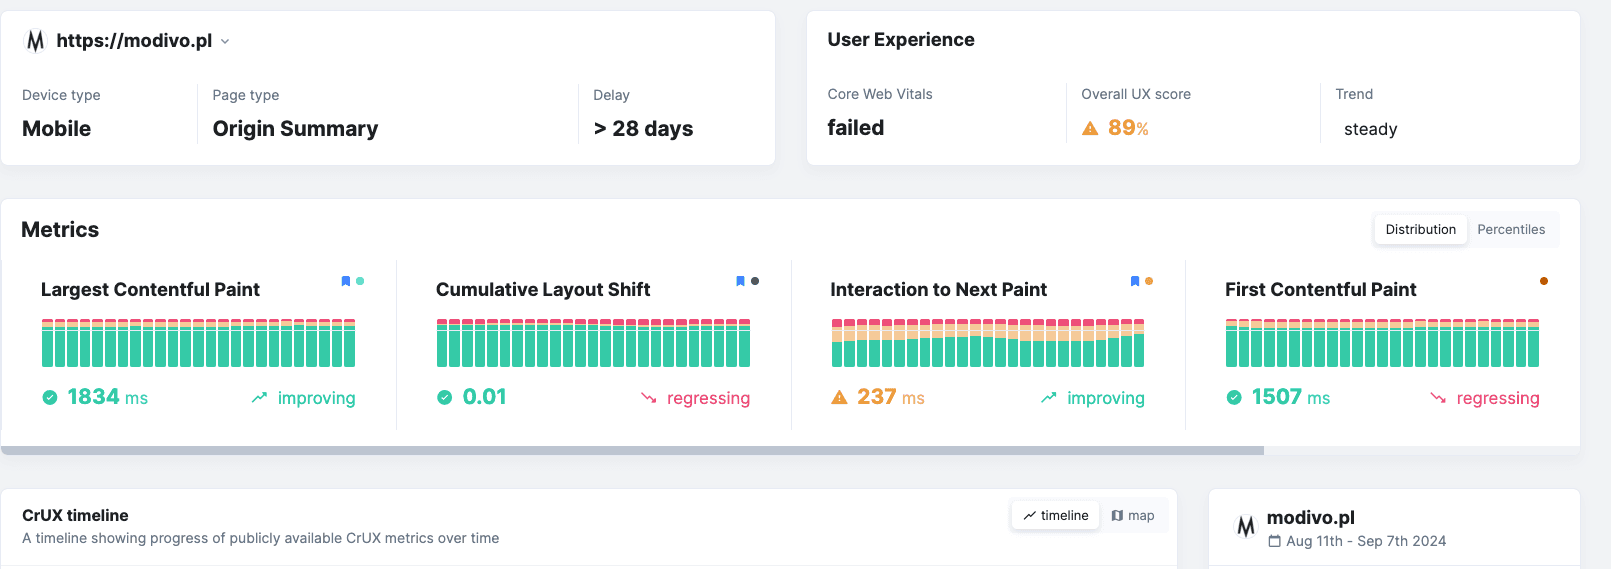Image resolution: width=1611 pixels, height=569 pixels.
Task: Click the Modivo logo beside https://modivo.pl
Action: [x=36, y=41]
